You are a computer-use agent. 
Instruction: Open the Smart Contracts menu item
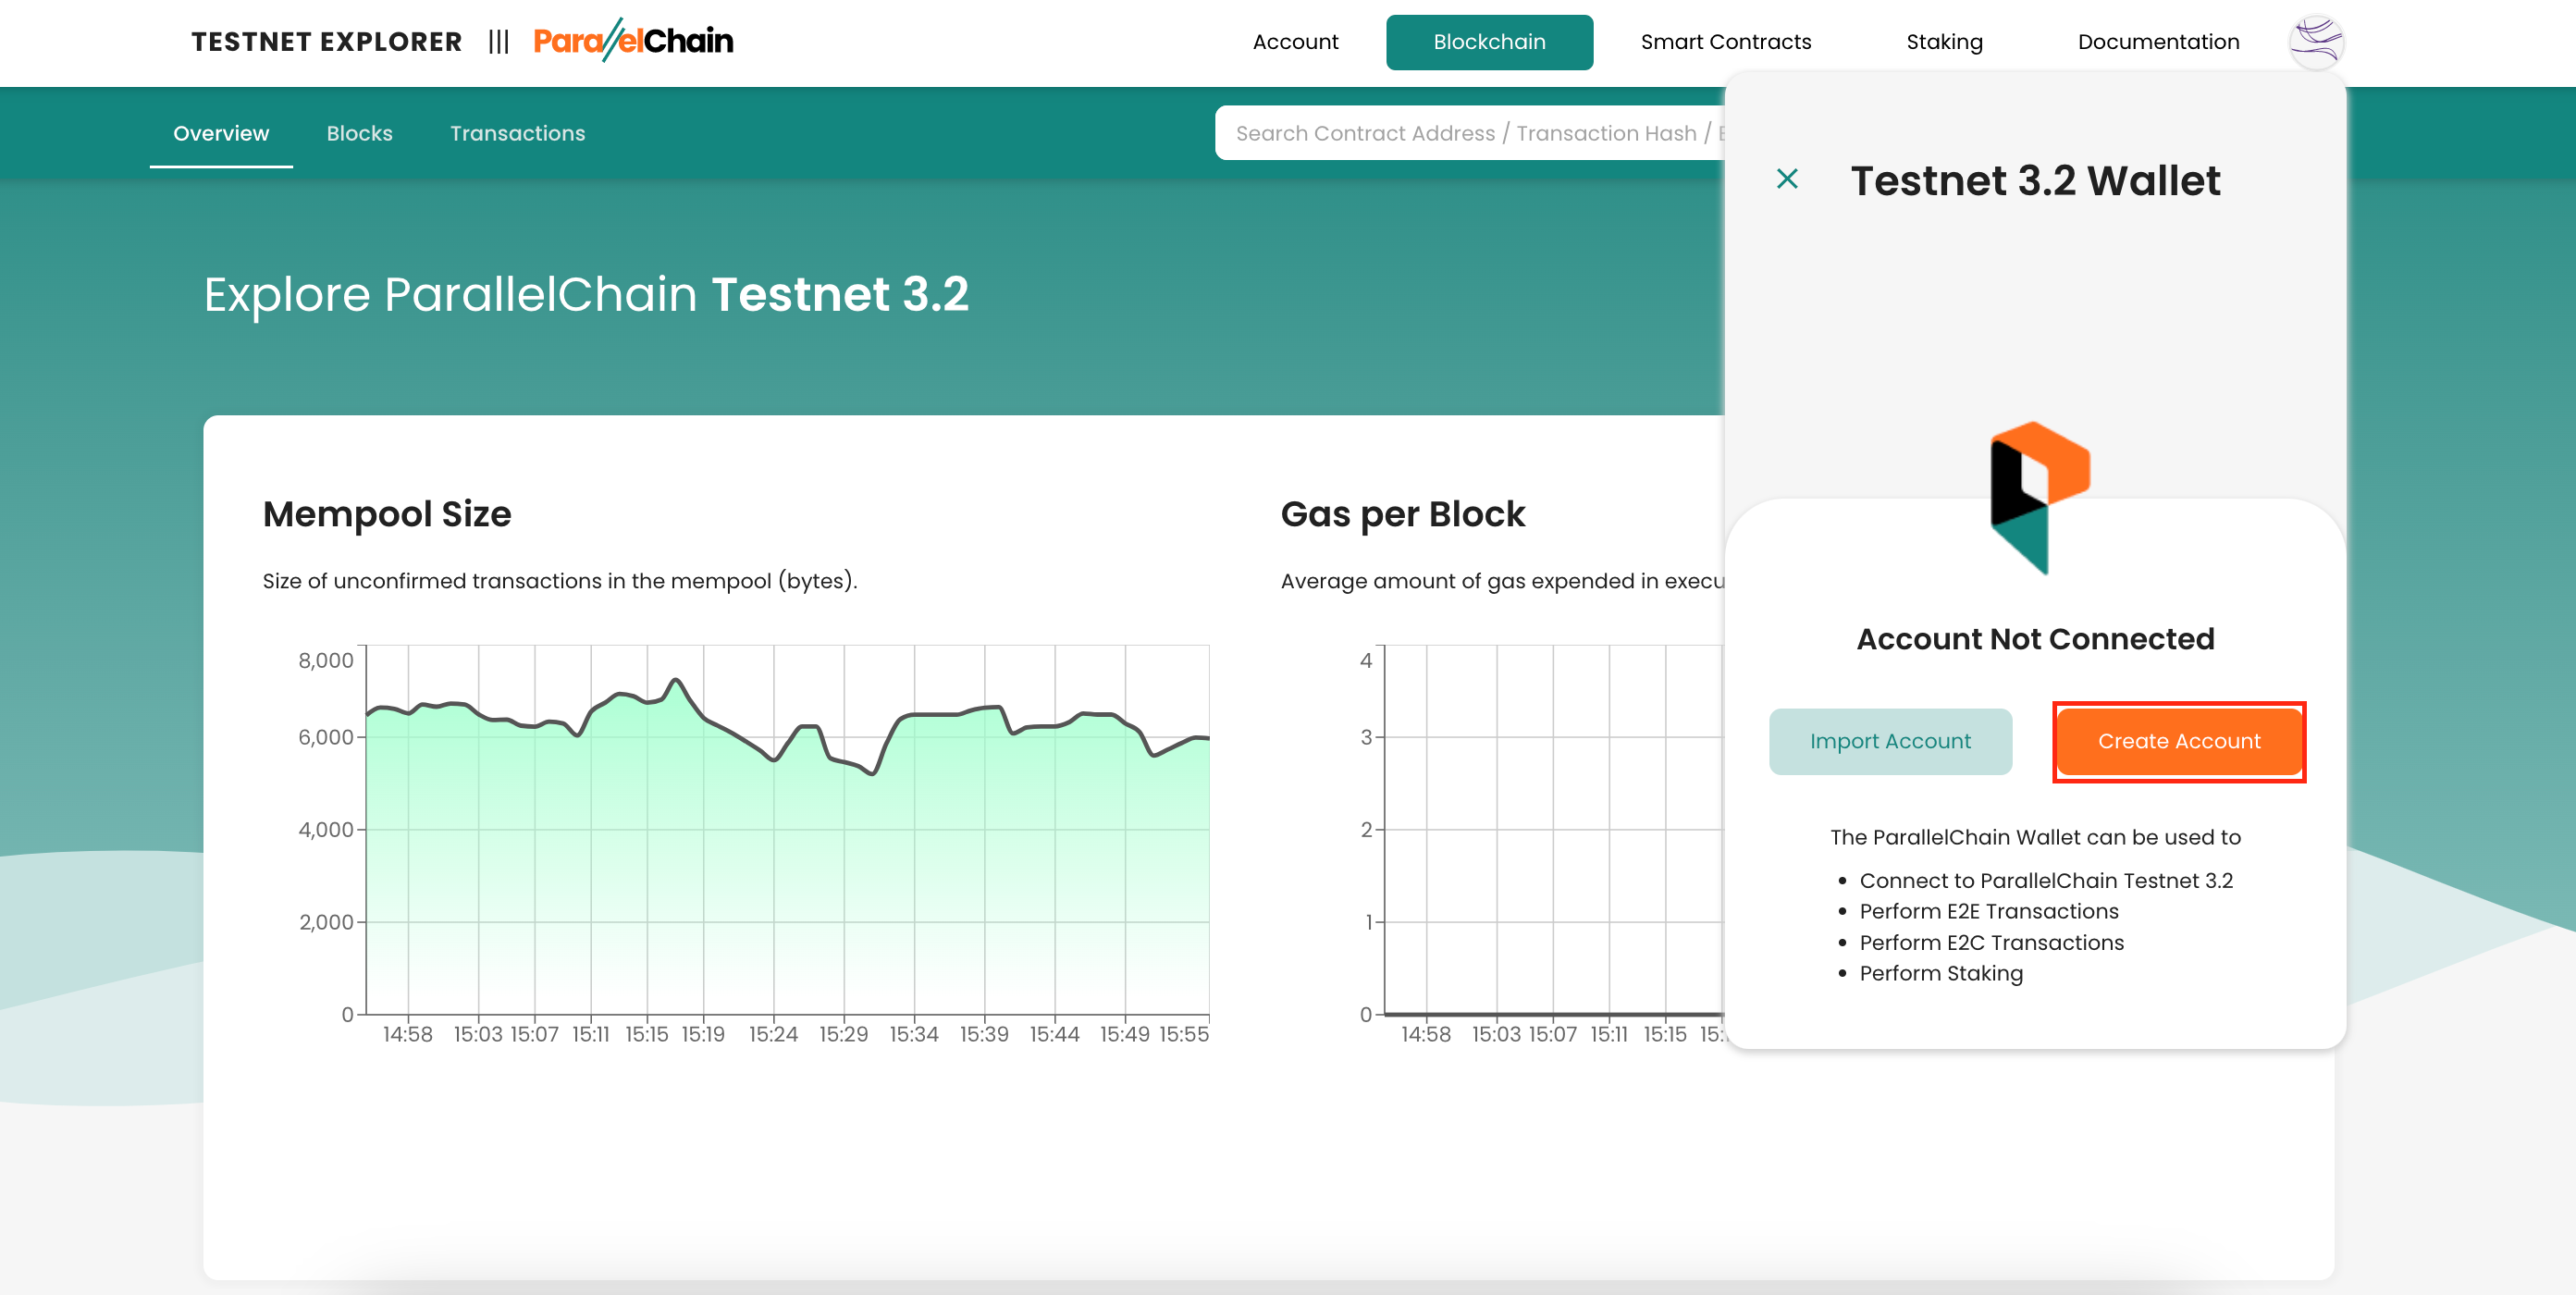(x=1725, y=42)
